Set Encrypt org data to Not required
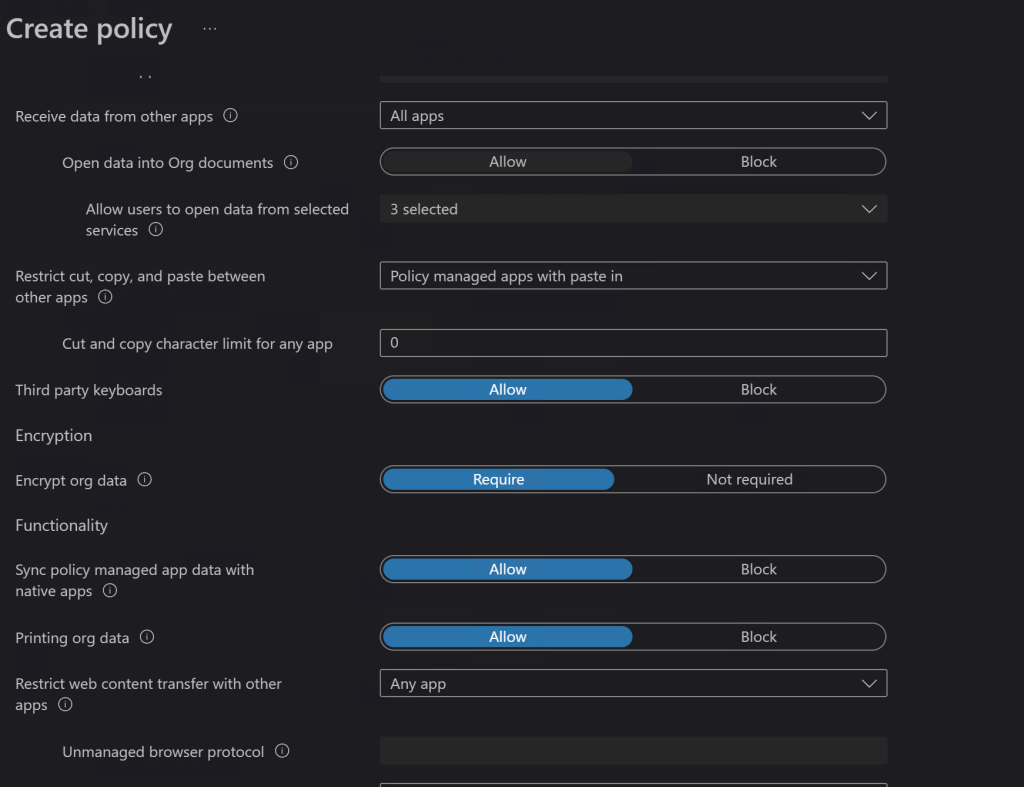The height and width of the screenshot is (787, 1024). (x=749, y=480)
